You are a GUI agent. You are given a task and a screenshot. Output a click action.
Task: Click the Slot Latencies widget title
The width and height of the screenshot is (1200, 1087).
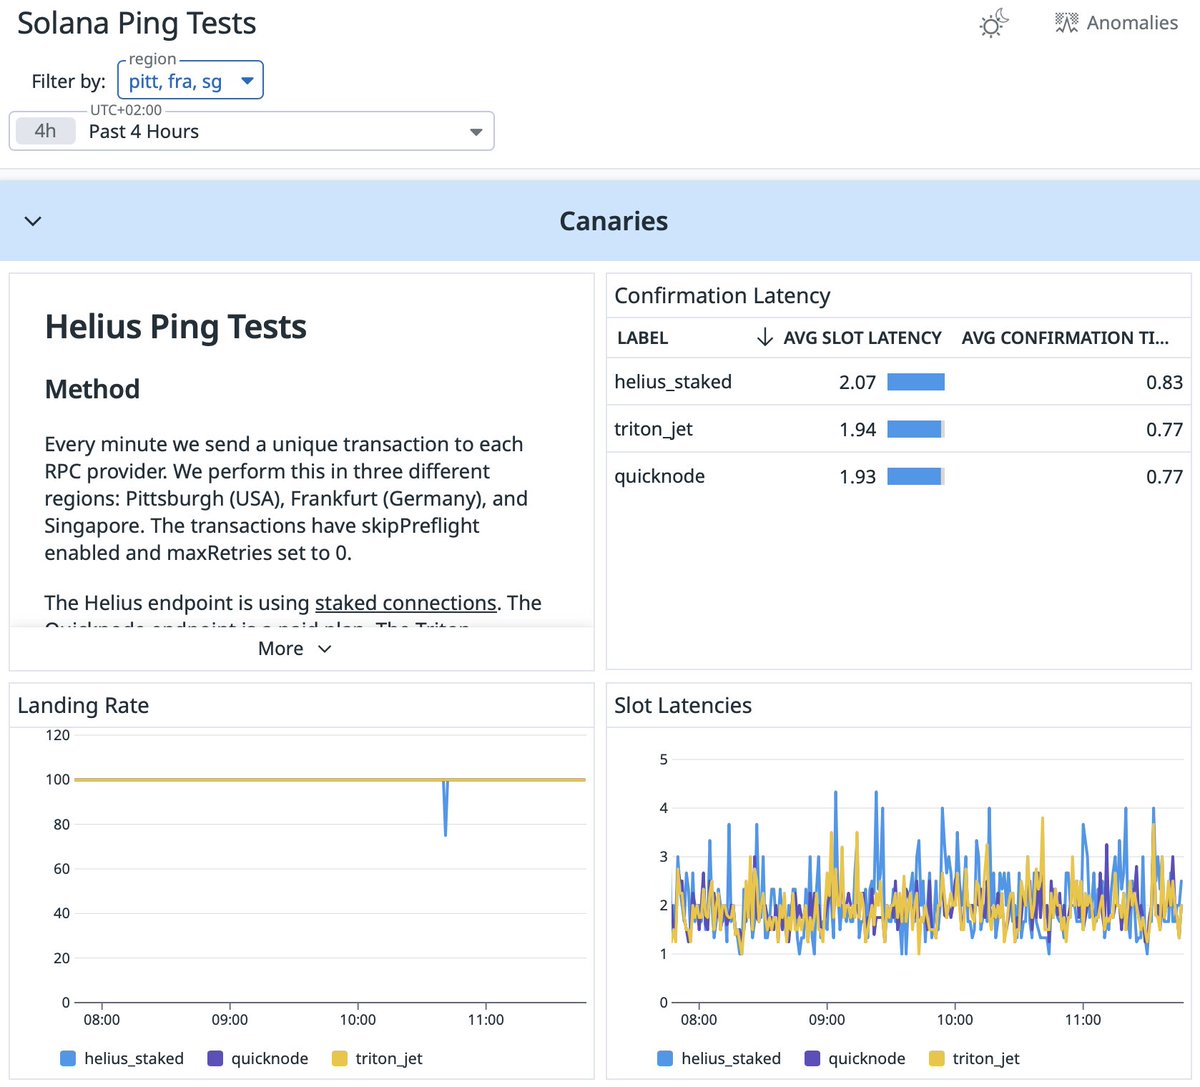click(x=683, y=705)
